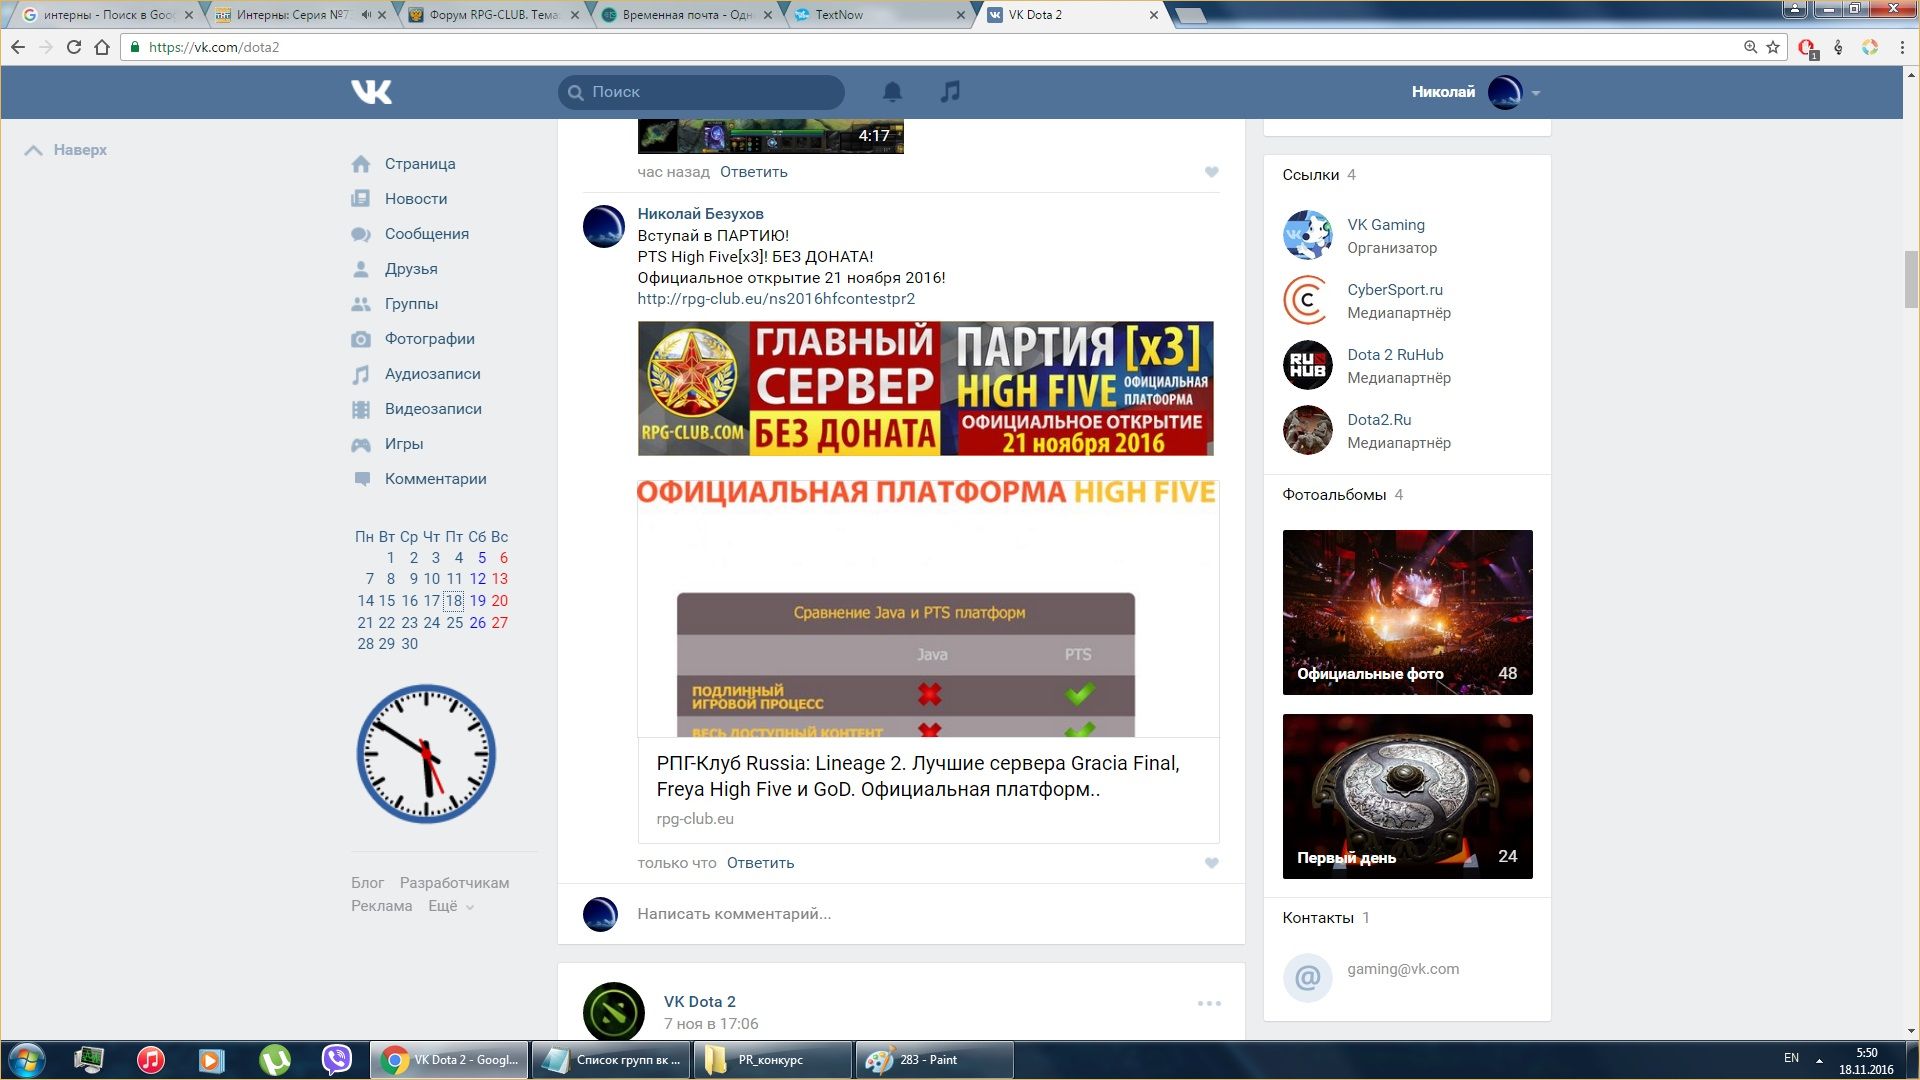Switch to the TextNow tab

pyautogui.click(x=878, y=15)
